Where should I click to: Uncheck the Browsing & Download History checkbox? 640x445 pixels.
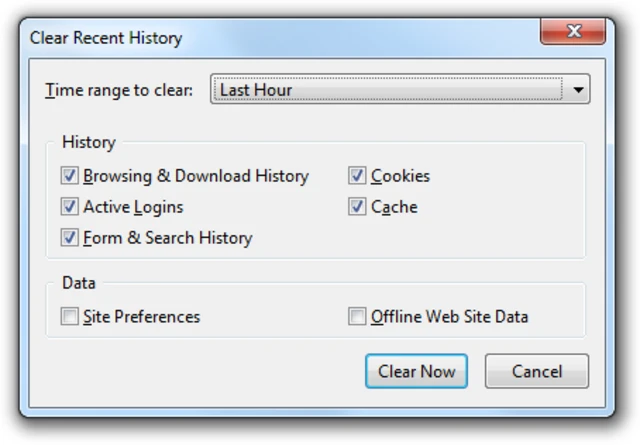pyautogui.click(x=70, y=176)
